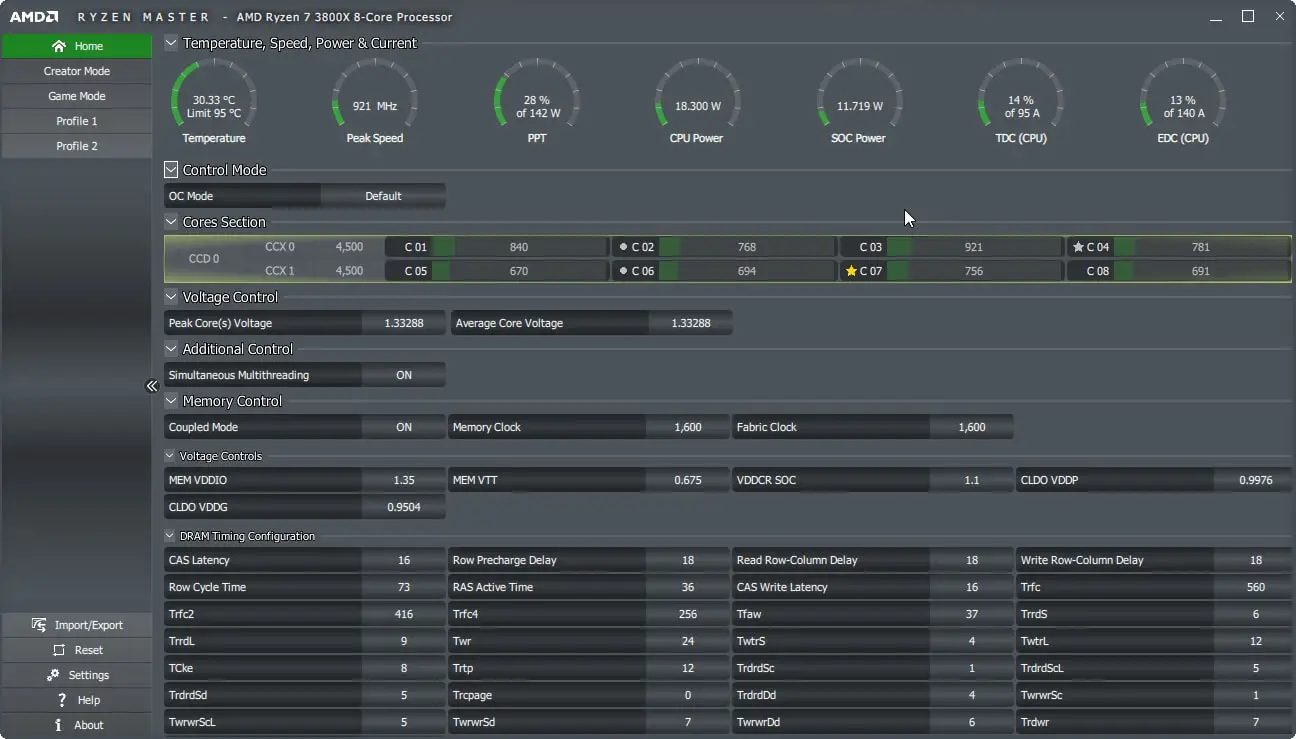
Task: Click VDDCR SOC value 1.1
Action: pos(972,480)
